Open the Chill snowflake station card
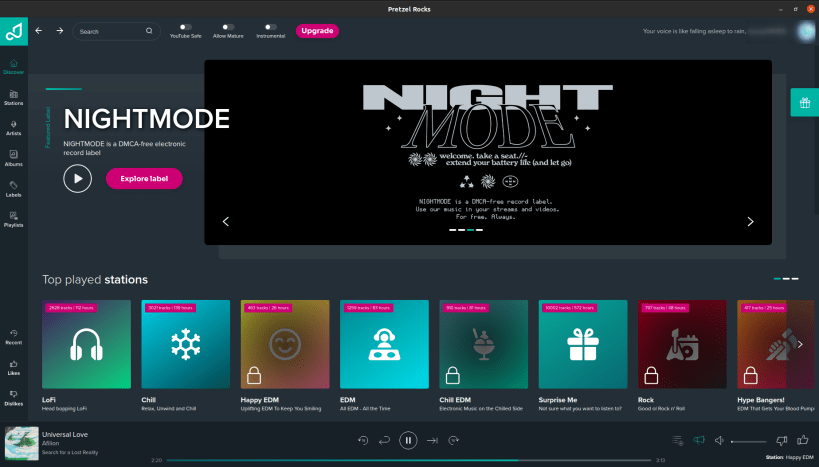819x467 pixels. (185, 344)
